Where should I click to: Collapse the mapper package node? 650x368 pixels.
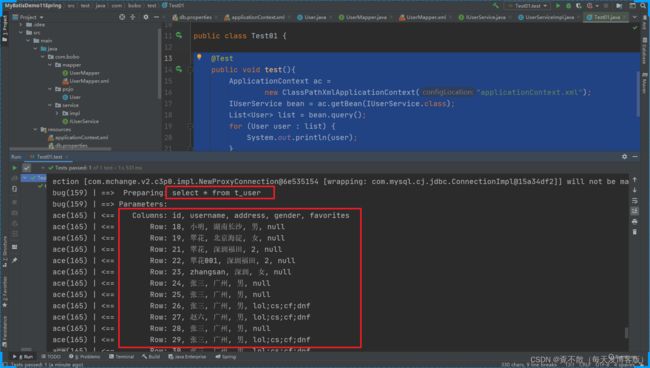[x=50, y=65]
